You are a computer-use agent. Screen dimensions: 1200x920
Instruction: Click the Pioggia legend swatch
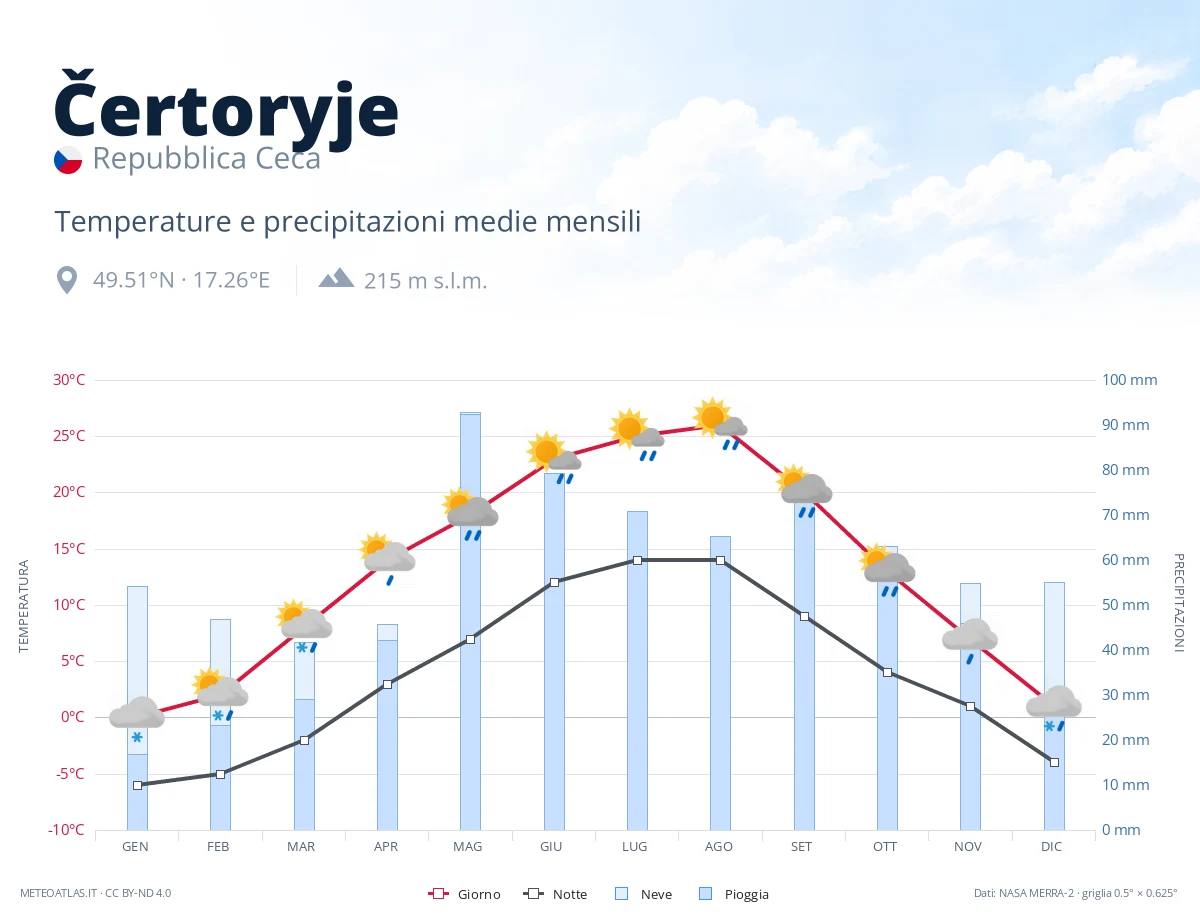707,894
